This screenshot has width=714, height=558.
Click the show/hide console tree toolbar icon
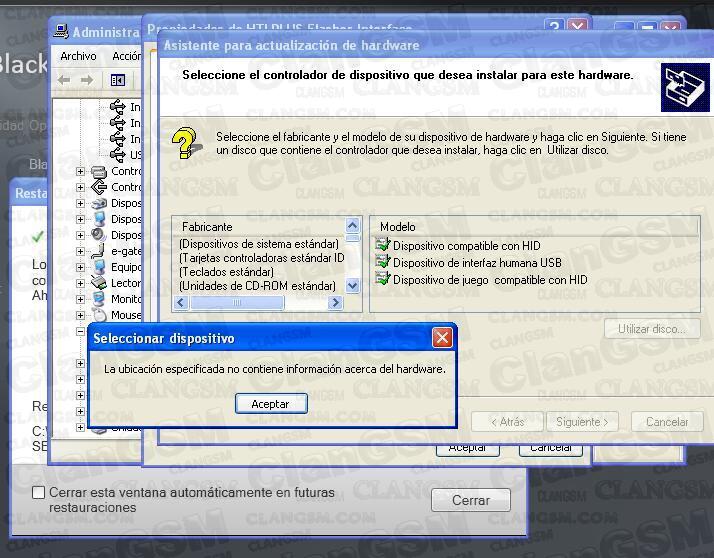click(x=117, y=81)
